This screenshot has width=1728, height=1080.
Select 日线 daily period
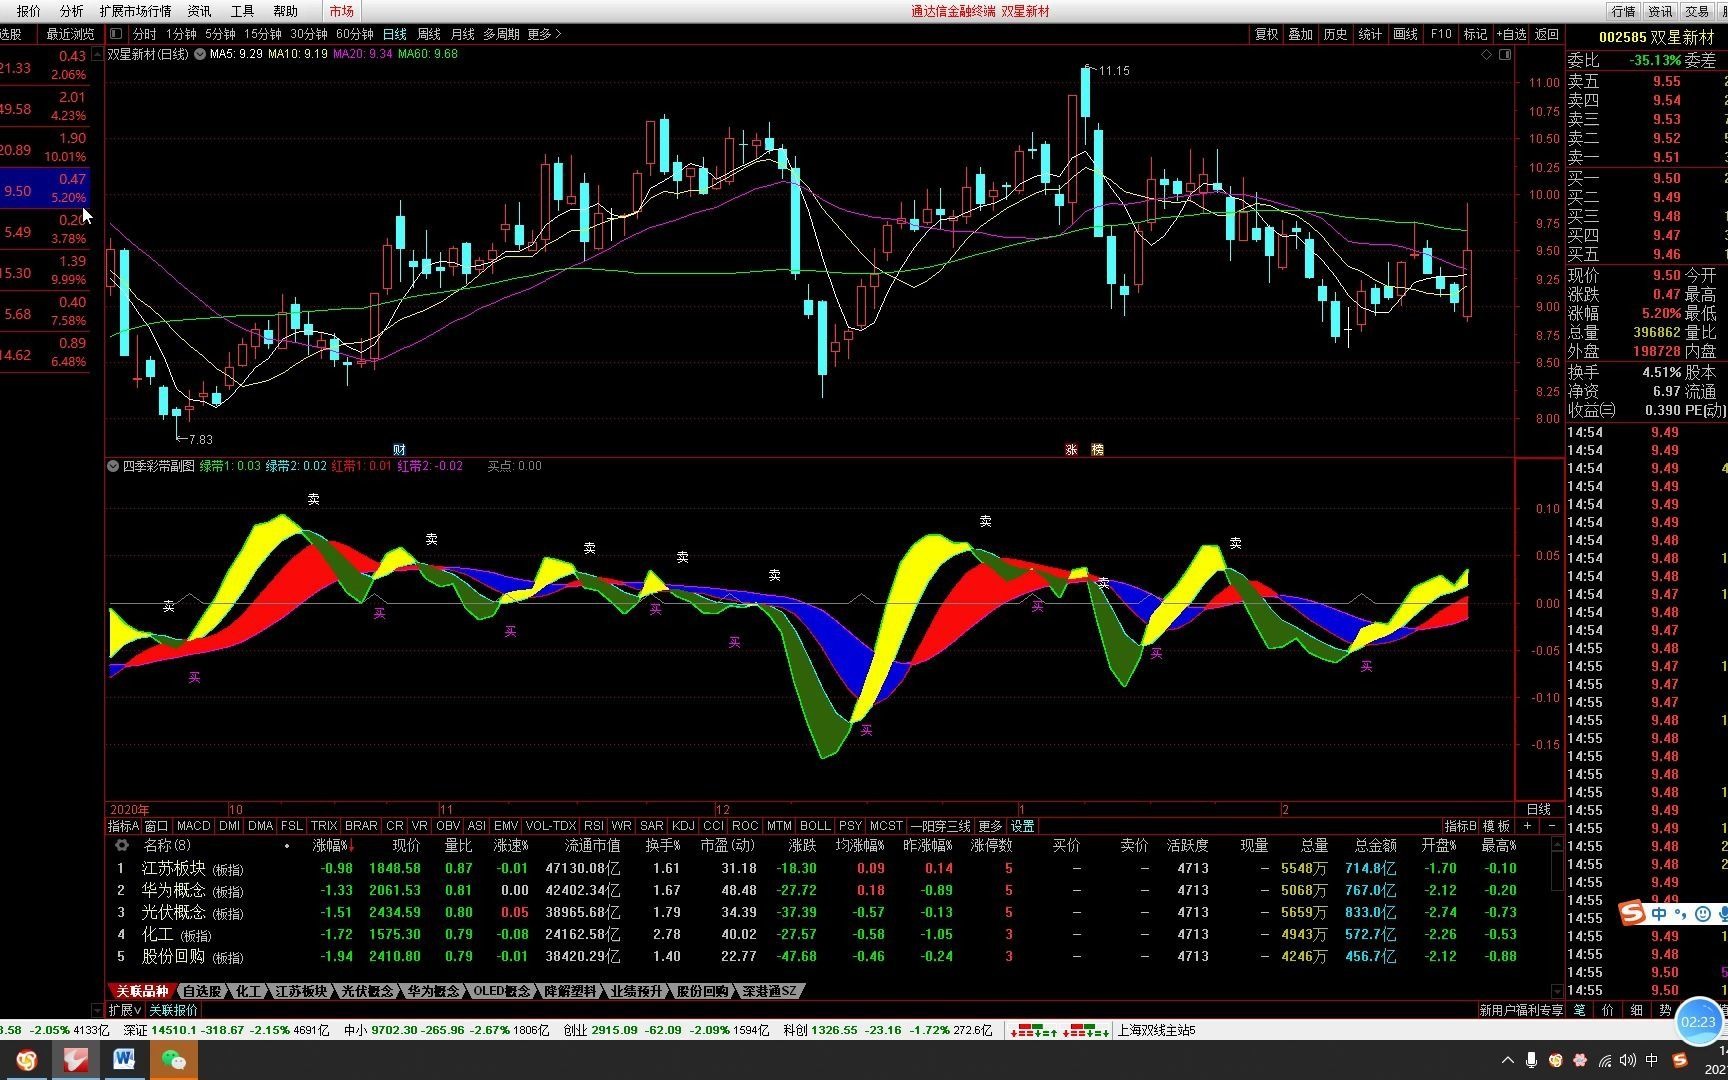click(x=395, y=34)
